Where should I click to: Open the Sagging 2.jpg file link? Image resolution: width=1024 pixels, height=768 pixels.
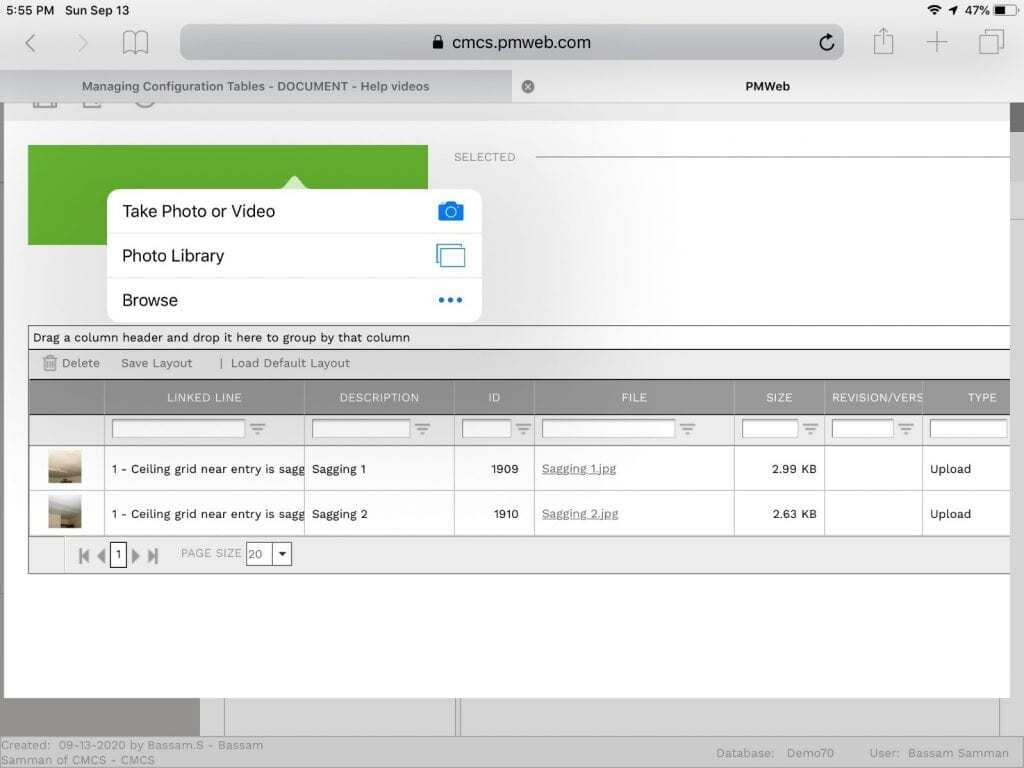click(x=581, y=514)
